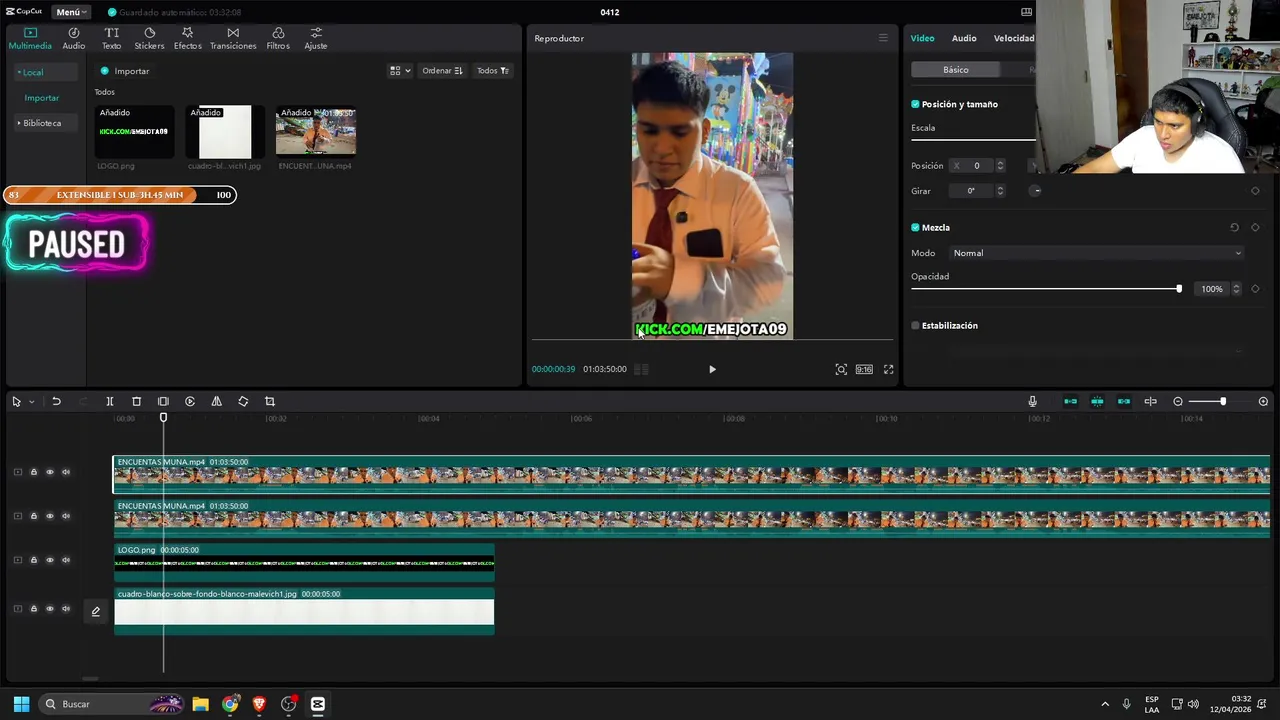Viewport: 1280px width, 720px height.
Task: Open the pointer tool mode dropdown
Action: tap(31, 402)
